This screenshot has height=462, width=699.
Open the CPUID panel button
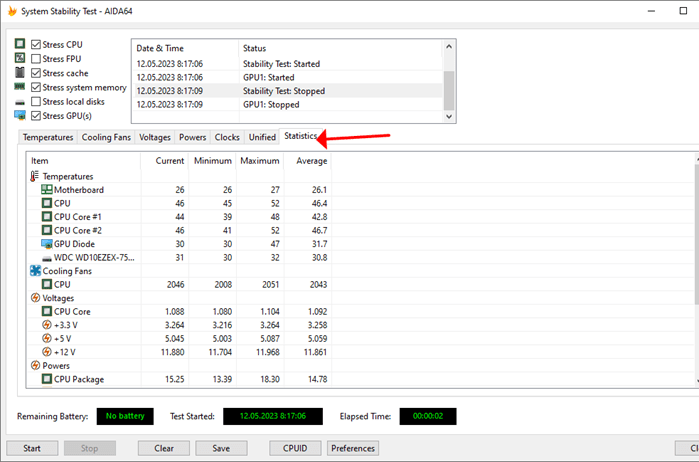coord(295,448)
